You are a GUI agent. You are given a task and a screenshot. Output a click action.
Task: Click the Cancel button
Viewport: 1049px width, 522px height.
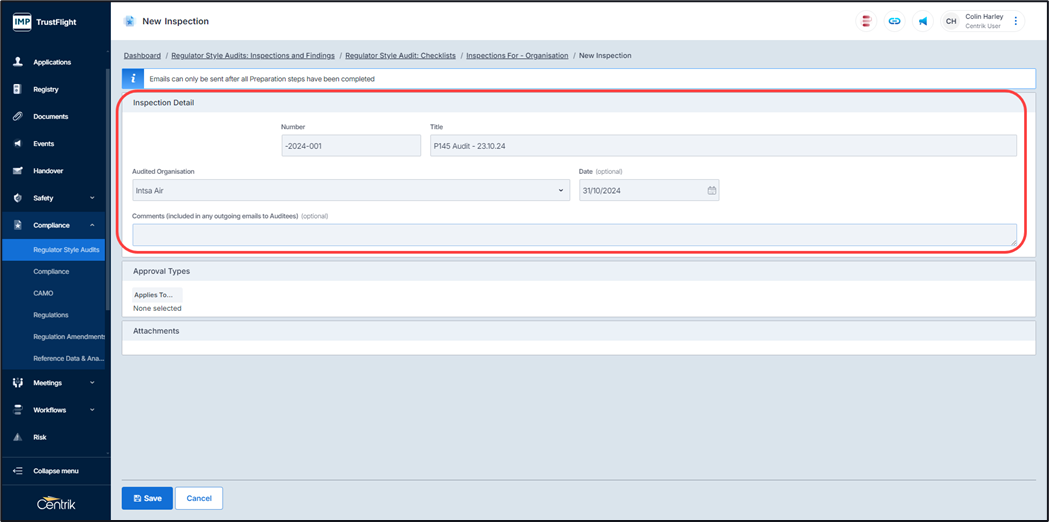(199, 498)
